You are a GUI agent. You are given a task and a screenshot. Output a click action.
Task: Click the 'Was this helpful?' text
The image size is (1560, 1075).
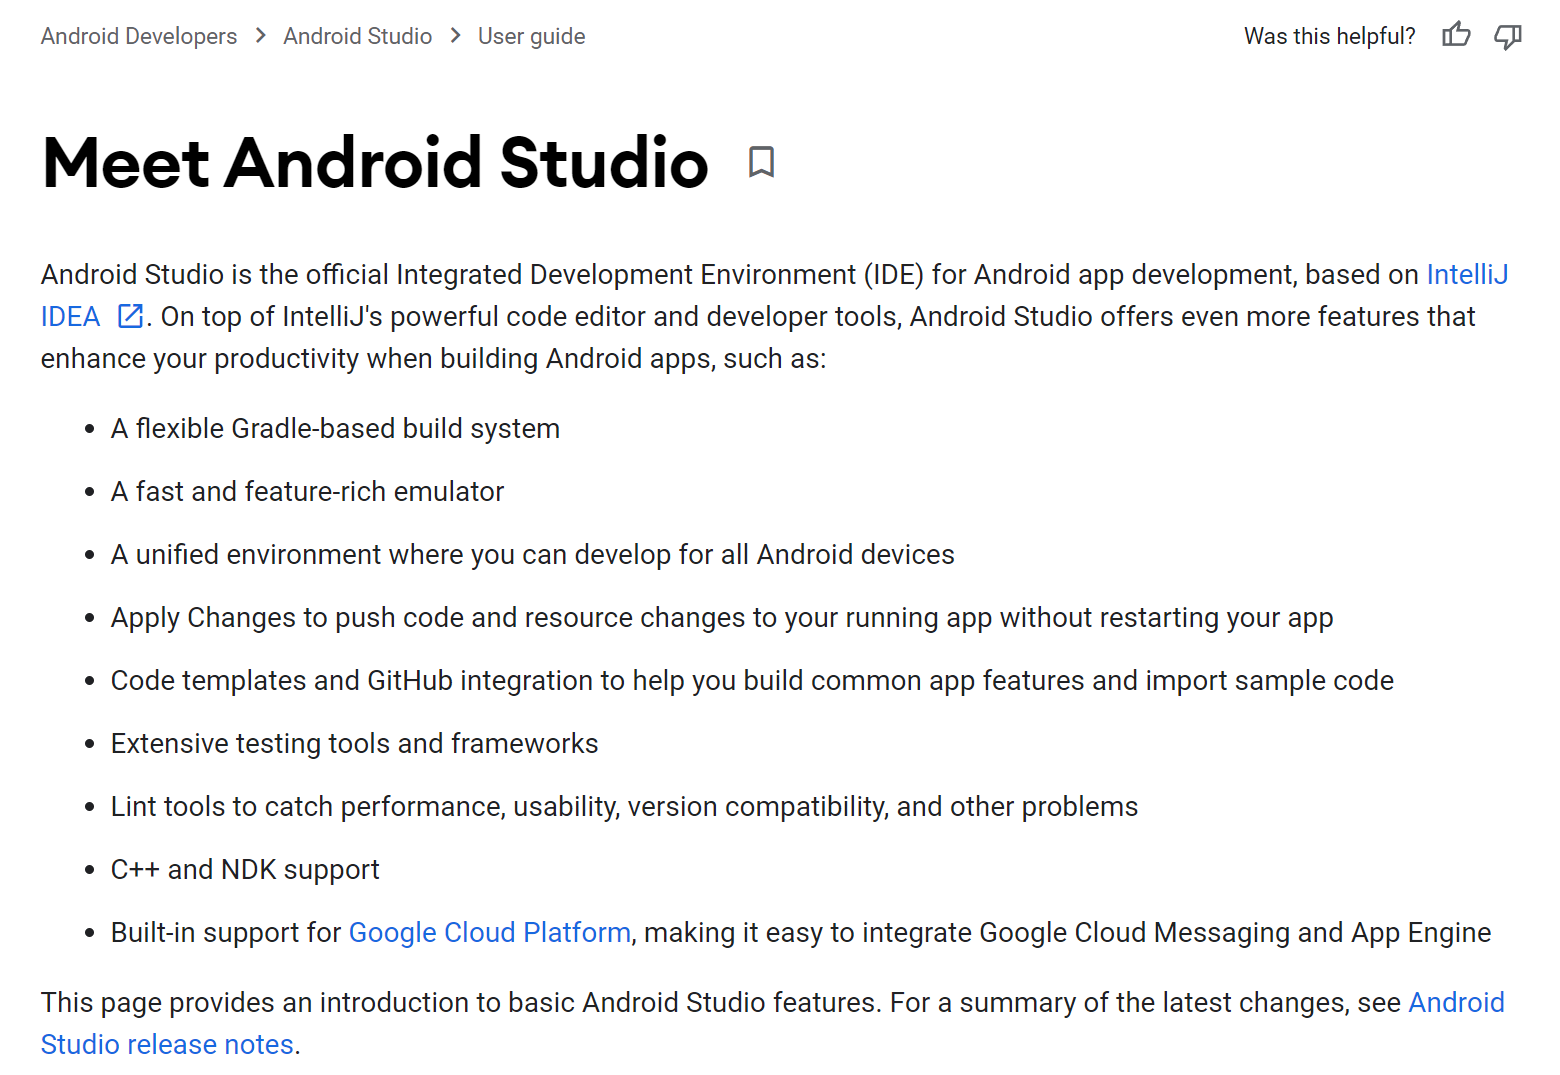tap(1330, 36)
